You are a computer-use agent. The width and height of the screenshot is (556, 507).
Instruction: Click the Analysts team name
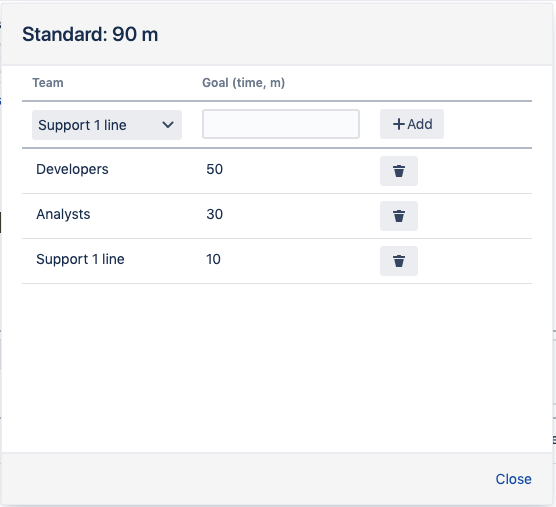63,214
